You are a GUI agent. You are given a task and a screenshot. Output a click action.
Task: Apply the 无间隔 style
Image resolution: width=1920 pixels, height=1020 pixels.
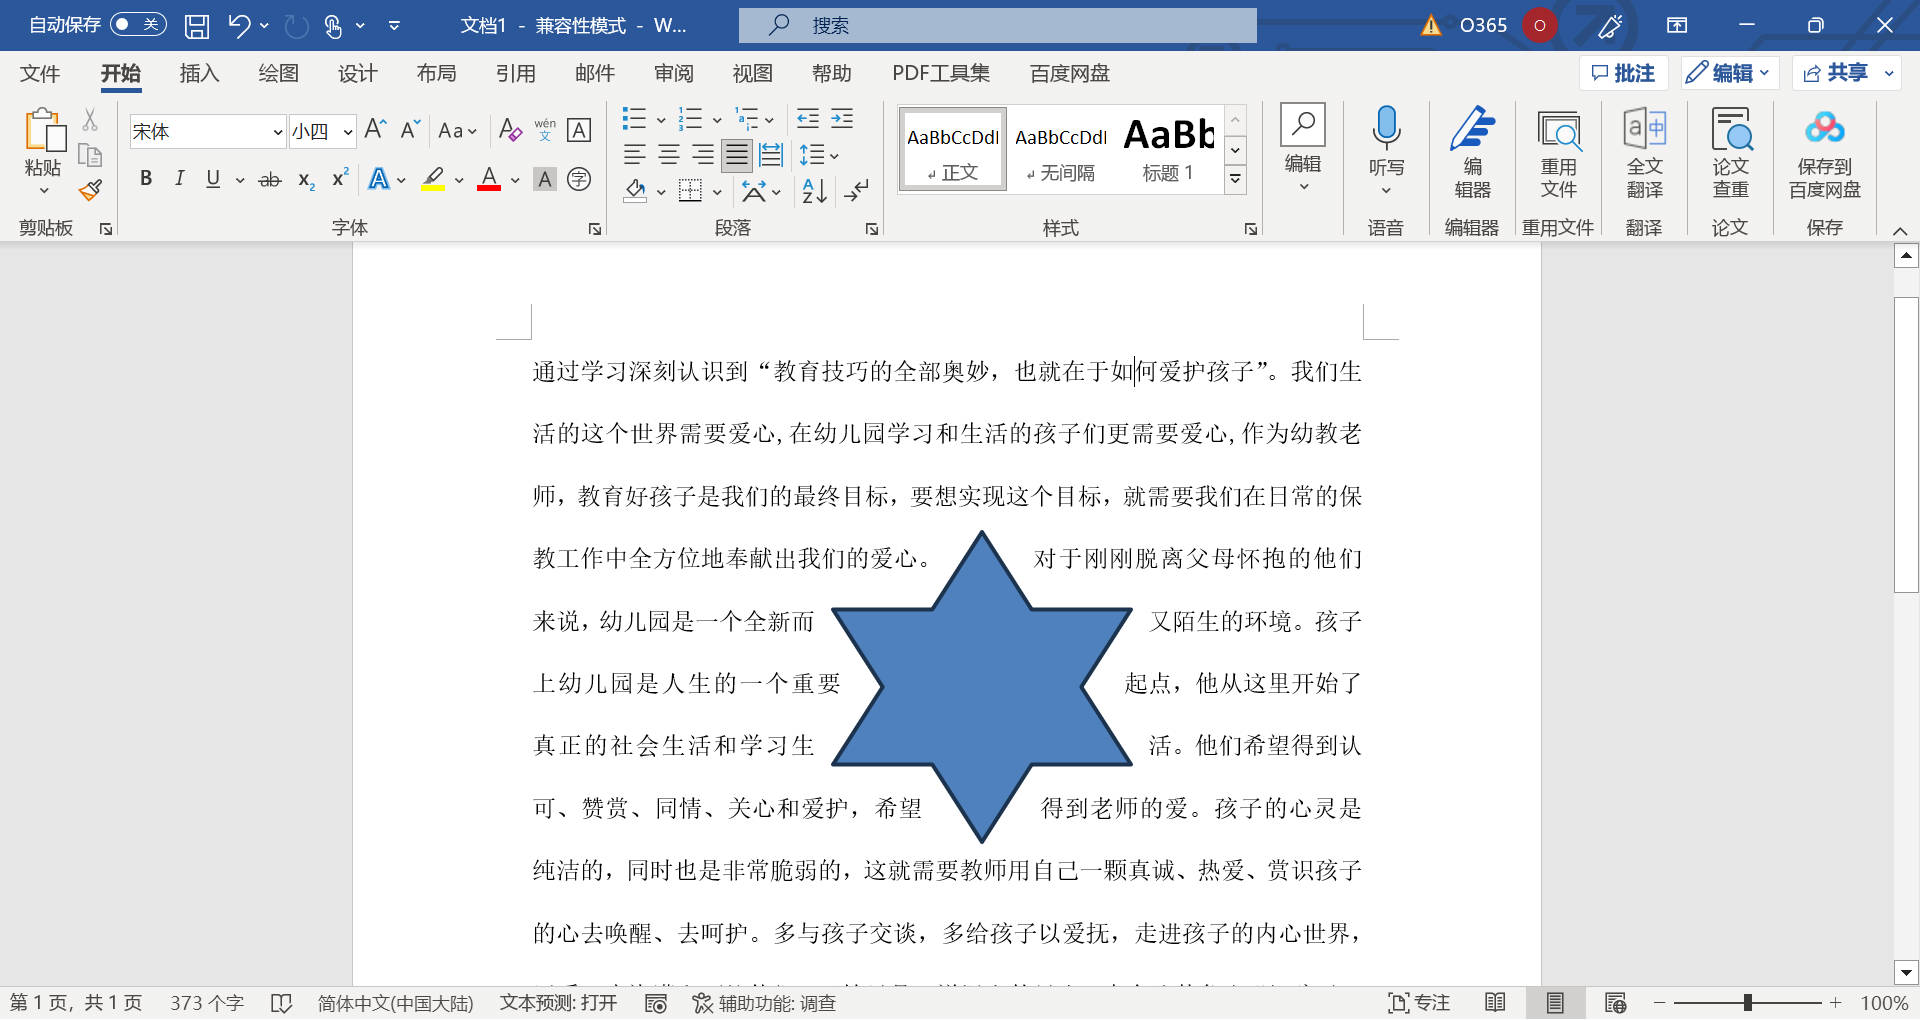pyautogui.click(x=1061, y=149)
